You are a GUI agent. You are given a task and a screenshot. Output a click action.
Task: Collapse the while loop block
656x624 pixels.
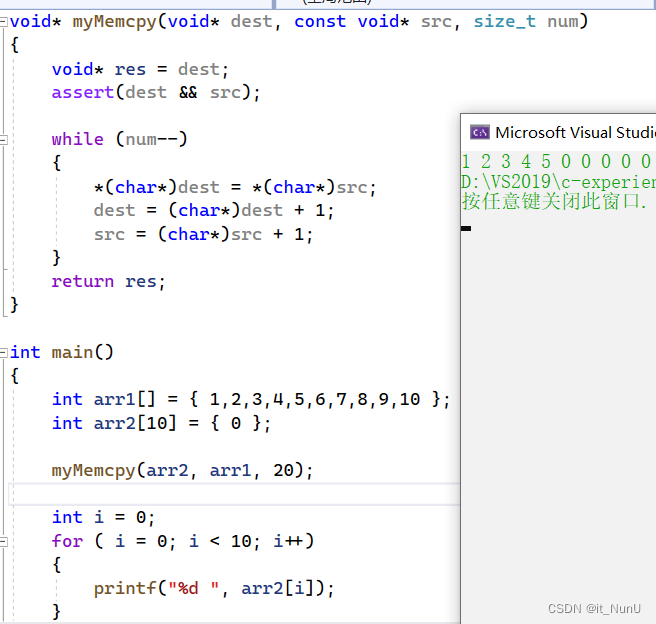3,140
